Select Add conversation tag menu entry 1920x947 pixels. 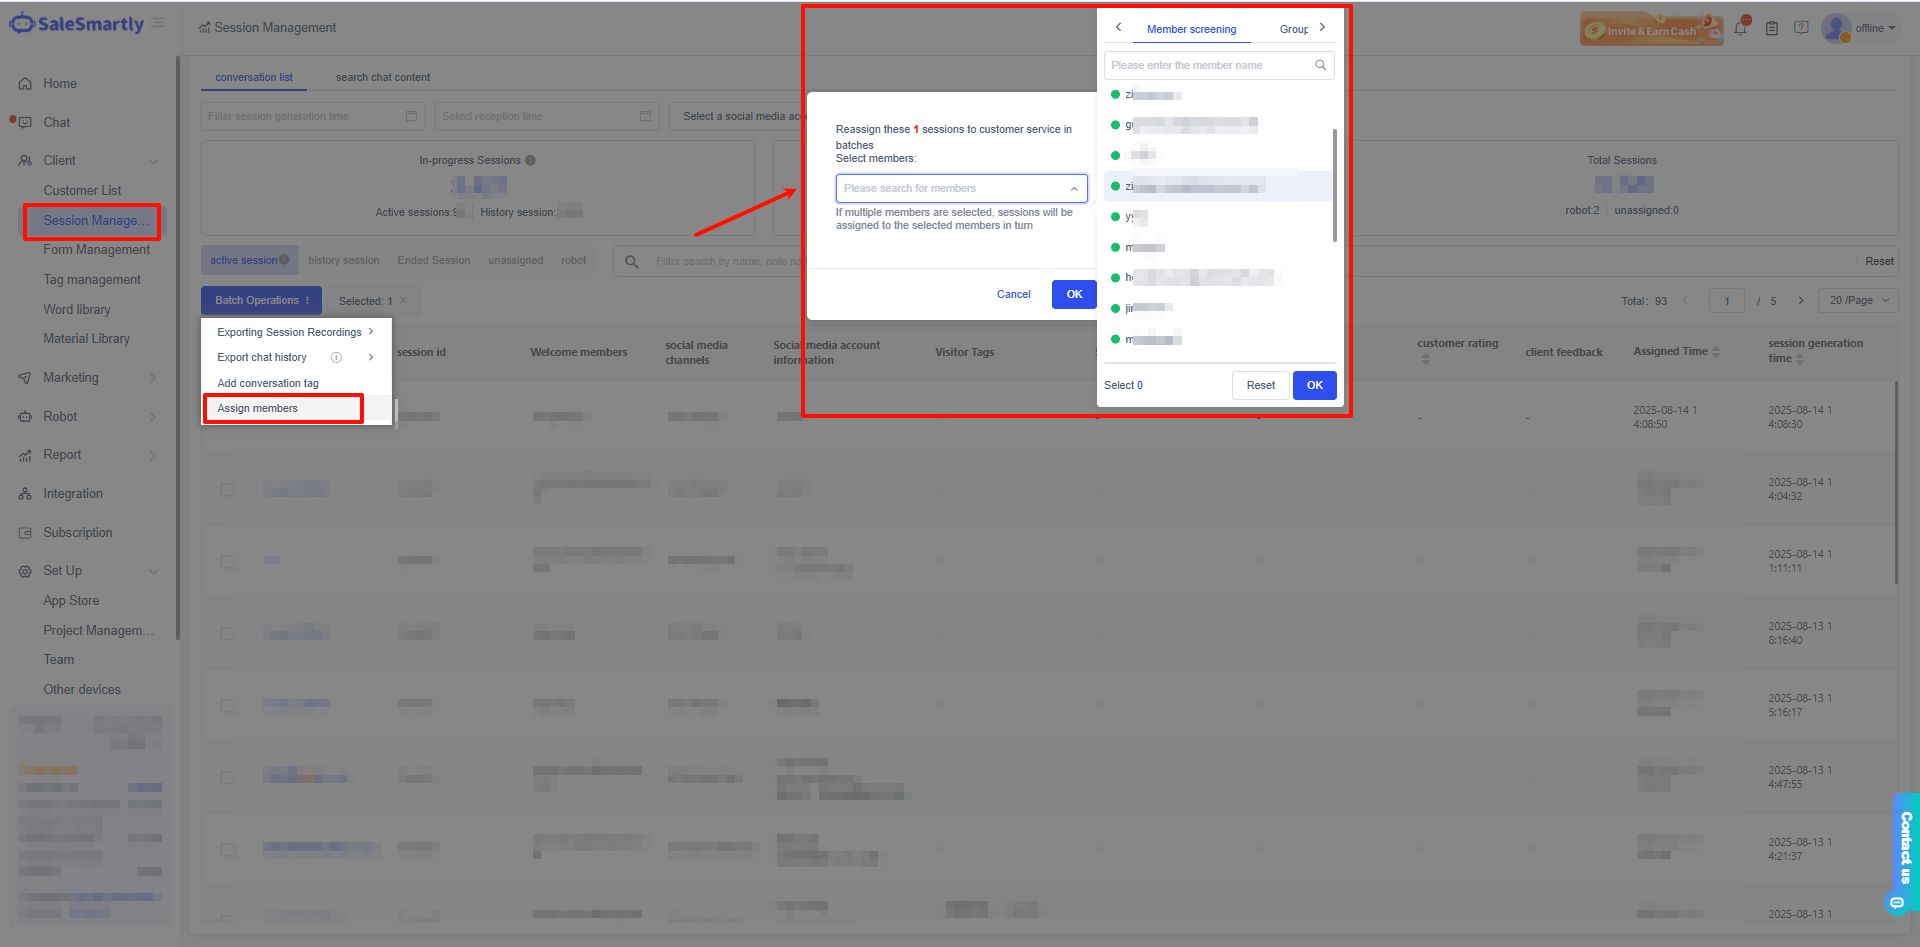tap(268, 383)
